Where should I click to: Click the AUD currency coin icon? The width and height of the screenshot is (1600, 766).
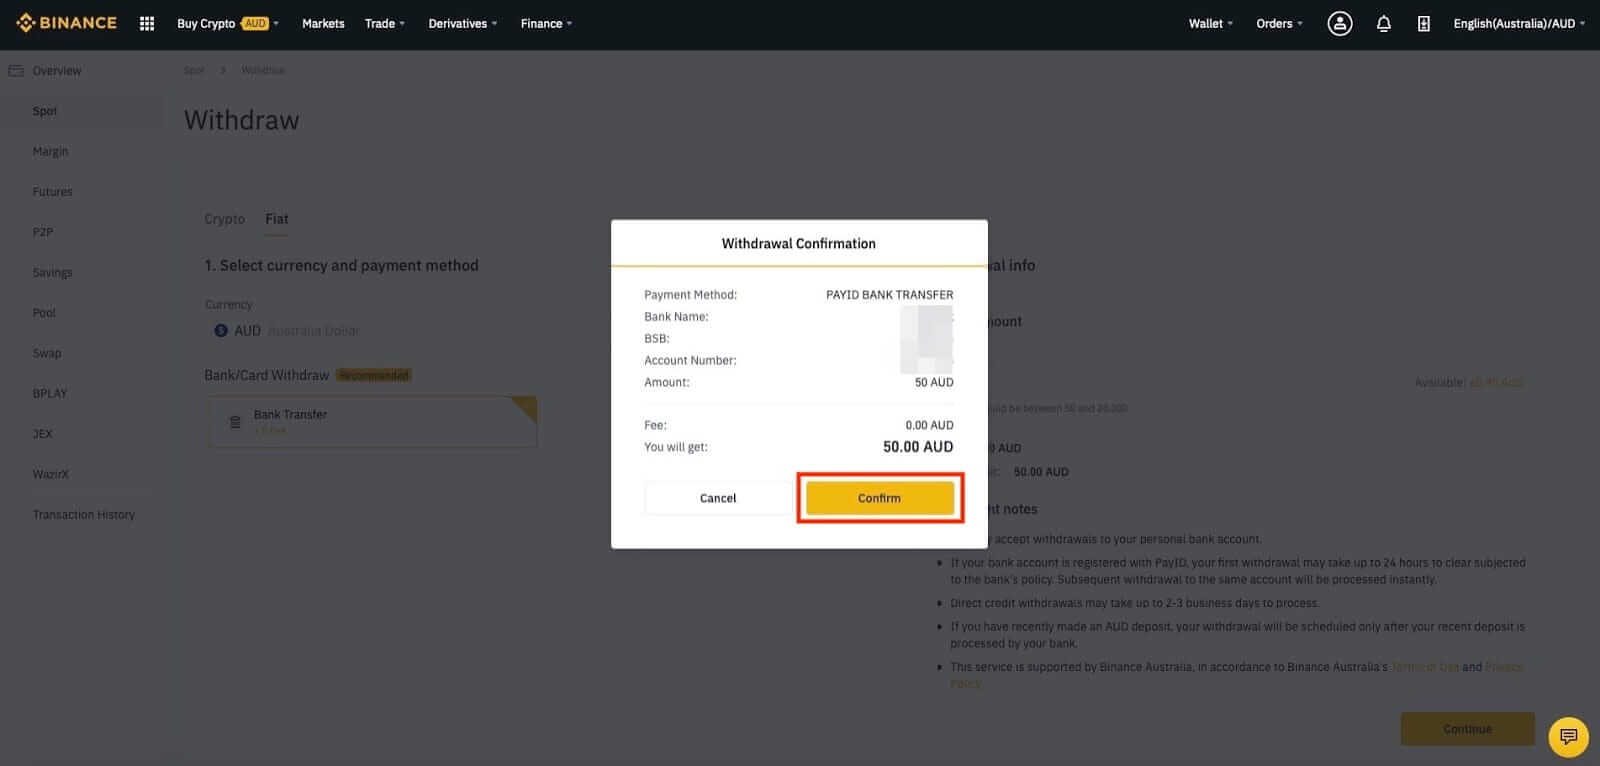tap(221, 331)
